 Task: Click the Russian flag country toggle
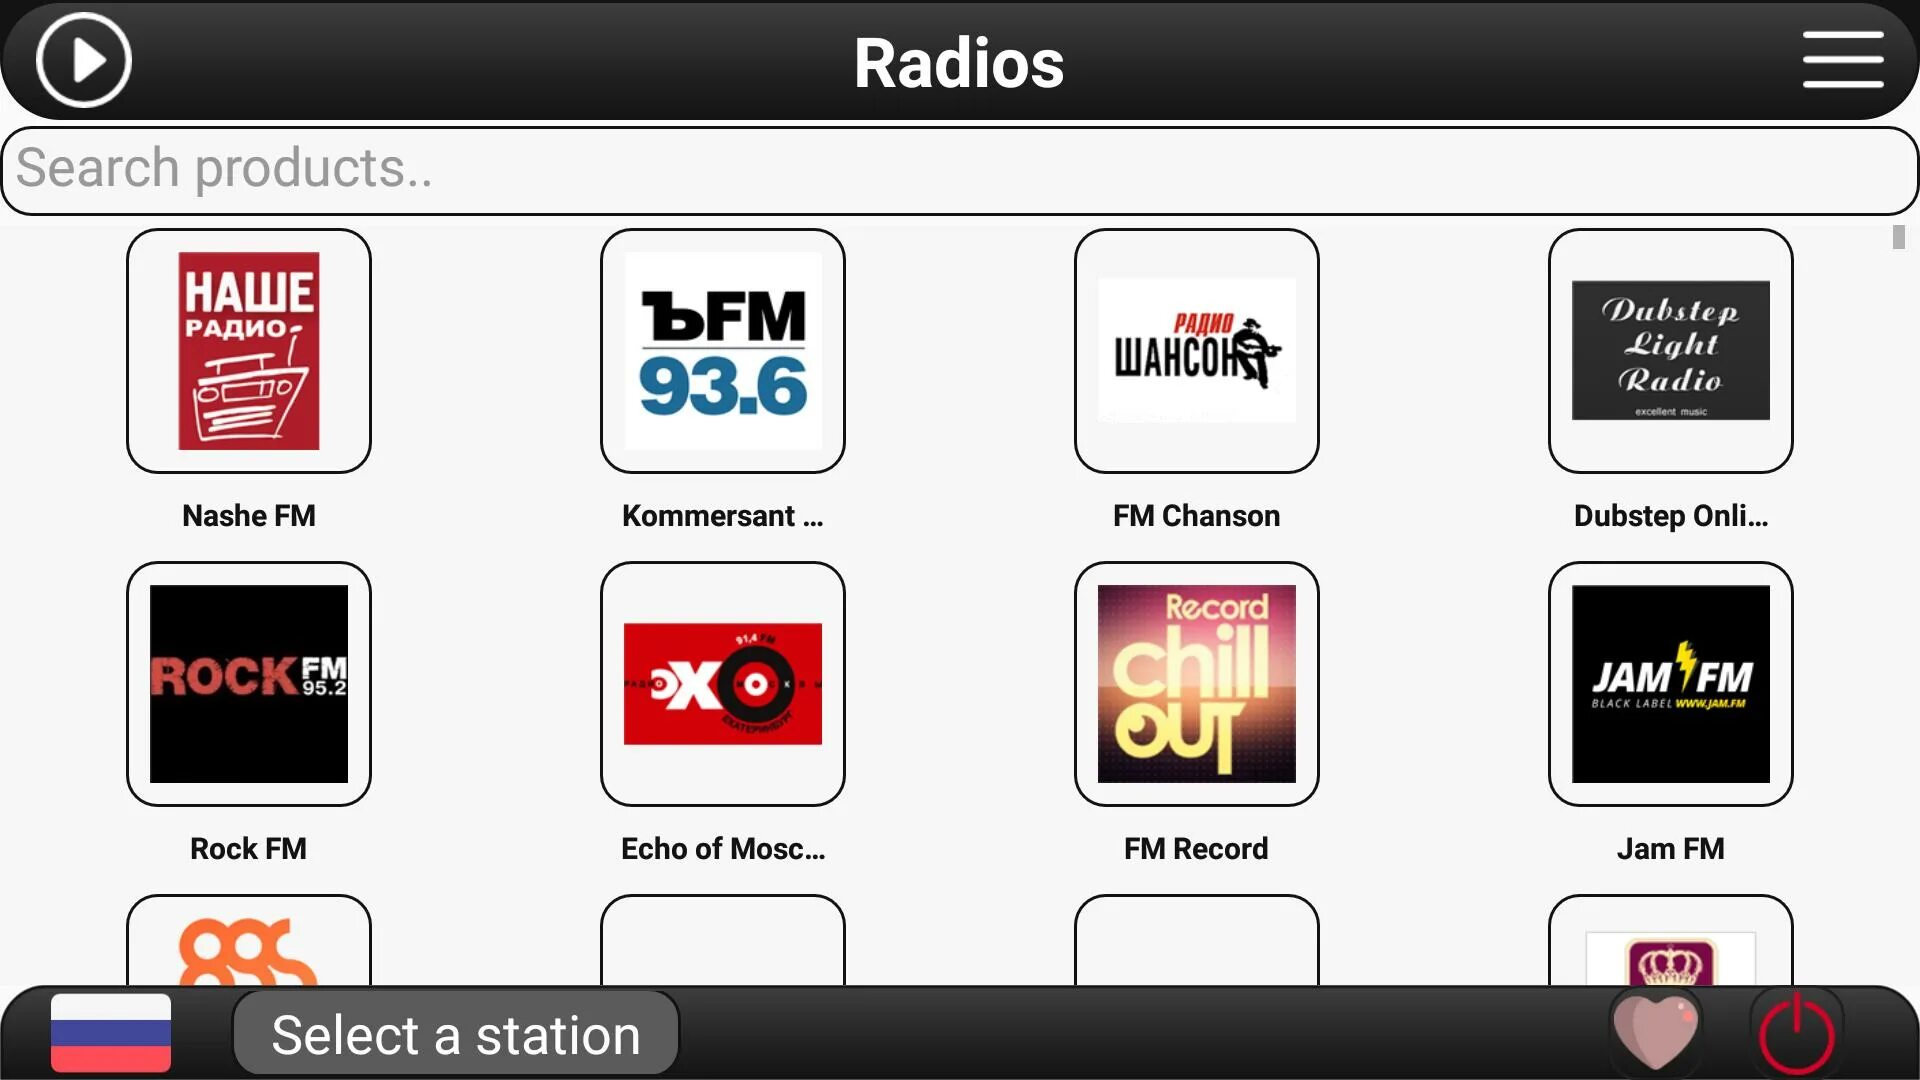109,1035
